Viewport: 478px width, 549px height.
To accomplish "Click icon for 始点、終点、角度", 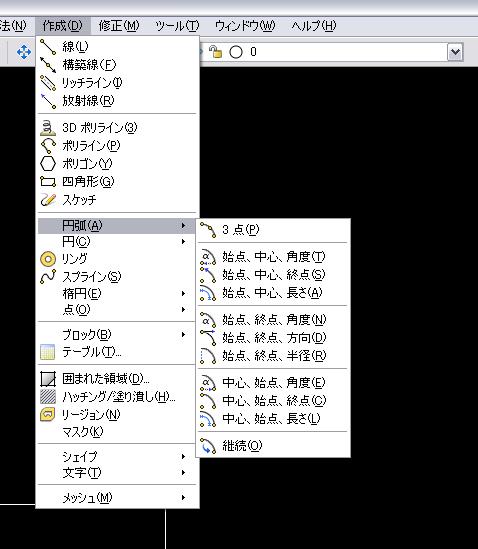I will point(208,320).
